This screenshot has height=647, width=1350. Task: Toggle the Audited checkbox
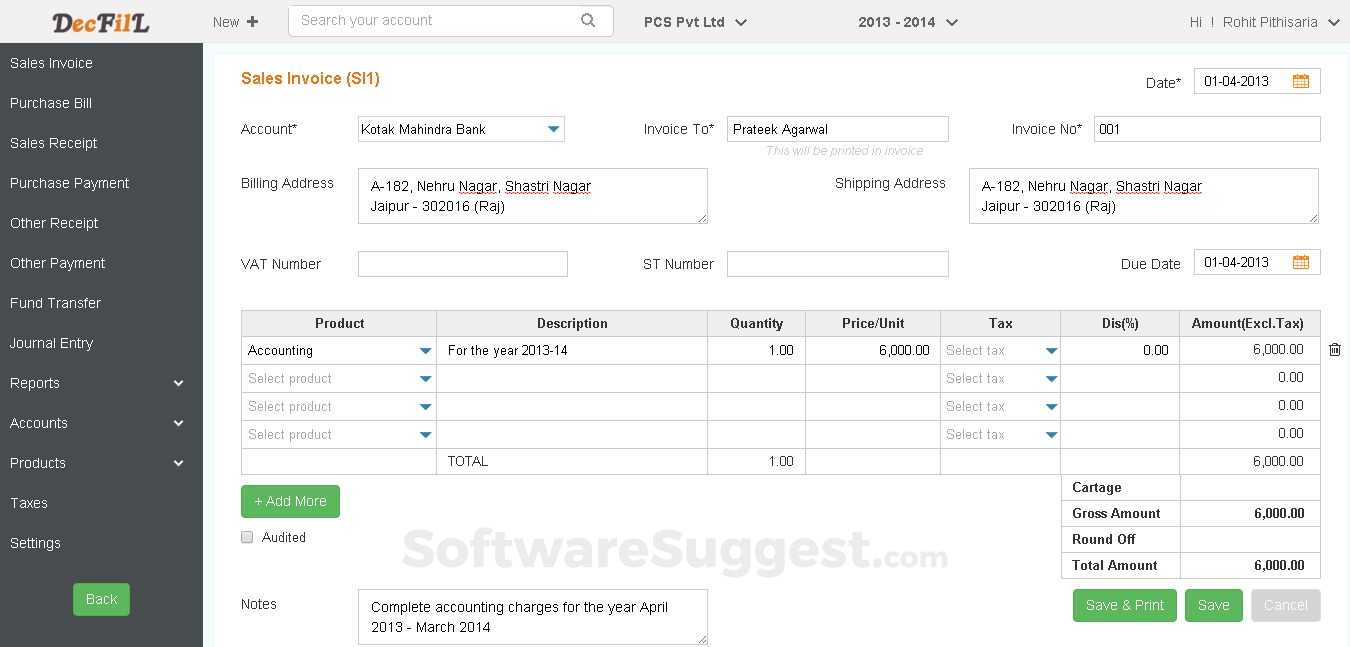247,537
